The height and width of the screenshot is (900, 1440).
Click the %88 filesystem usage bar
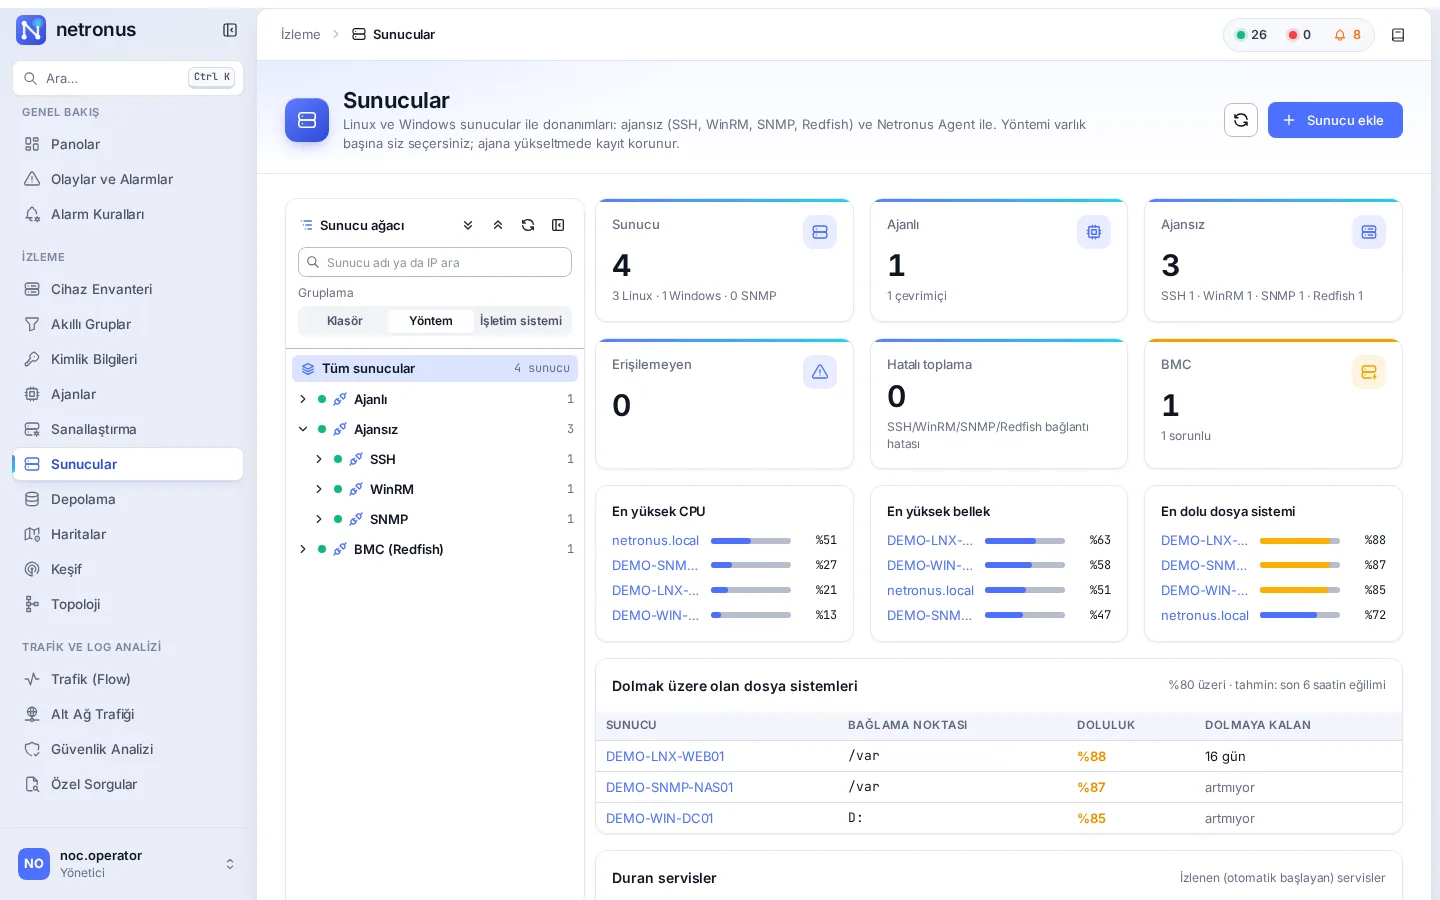1300,541
